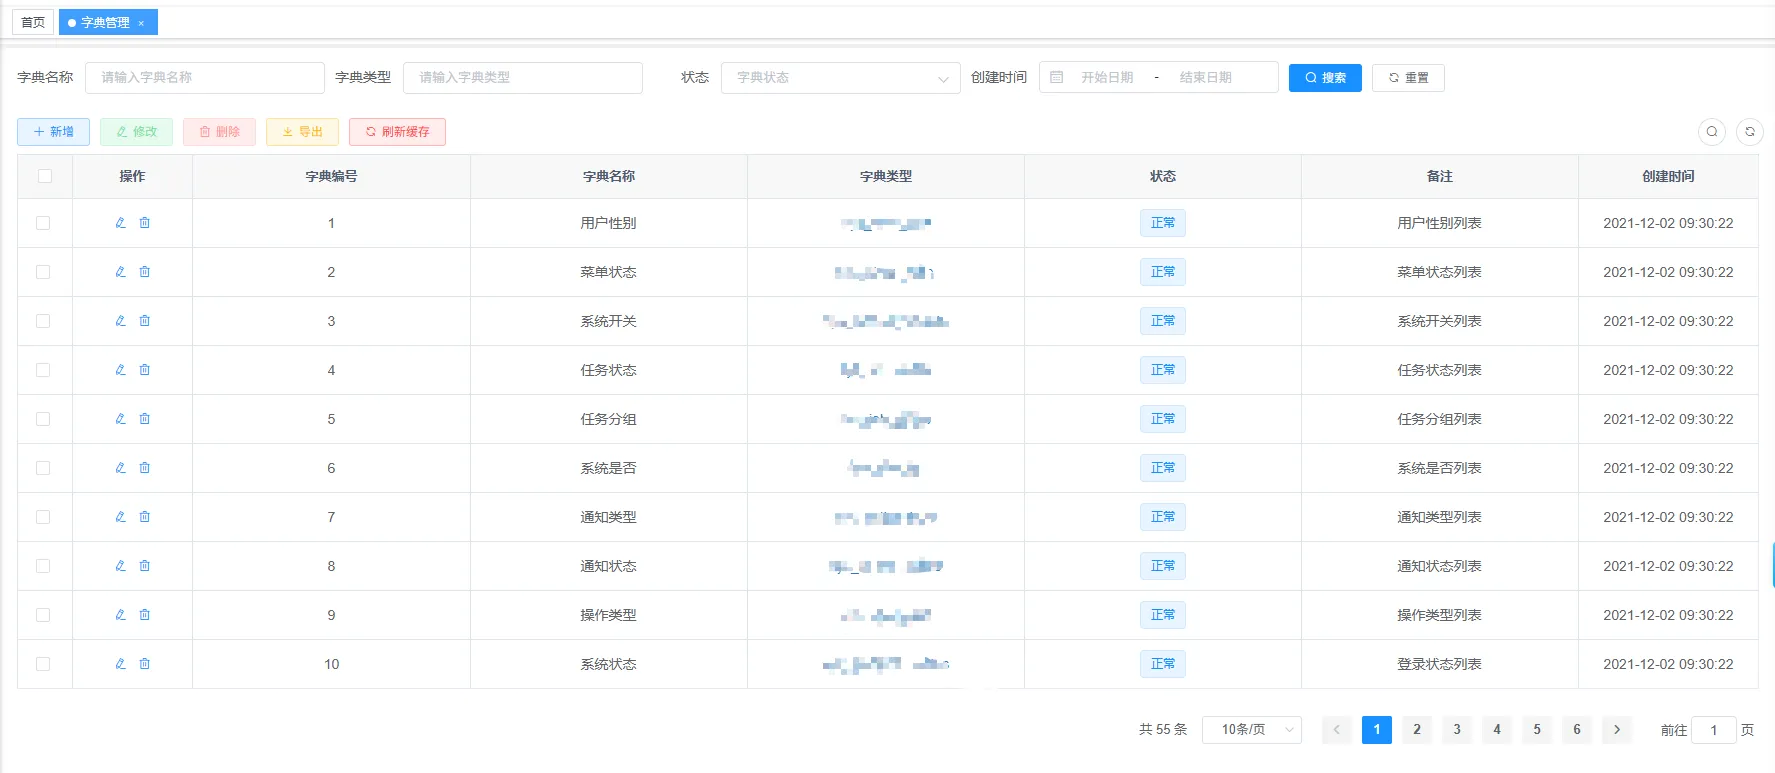The height and width of the screenshot is (773, 1775).
Task: Click the 开始日期 date field
Action: pos(1106,78)
